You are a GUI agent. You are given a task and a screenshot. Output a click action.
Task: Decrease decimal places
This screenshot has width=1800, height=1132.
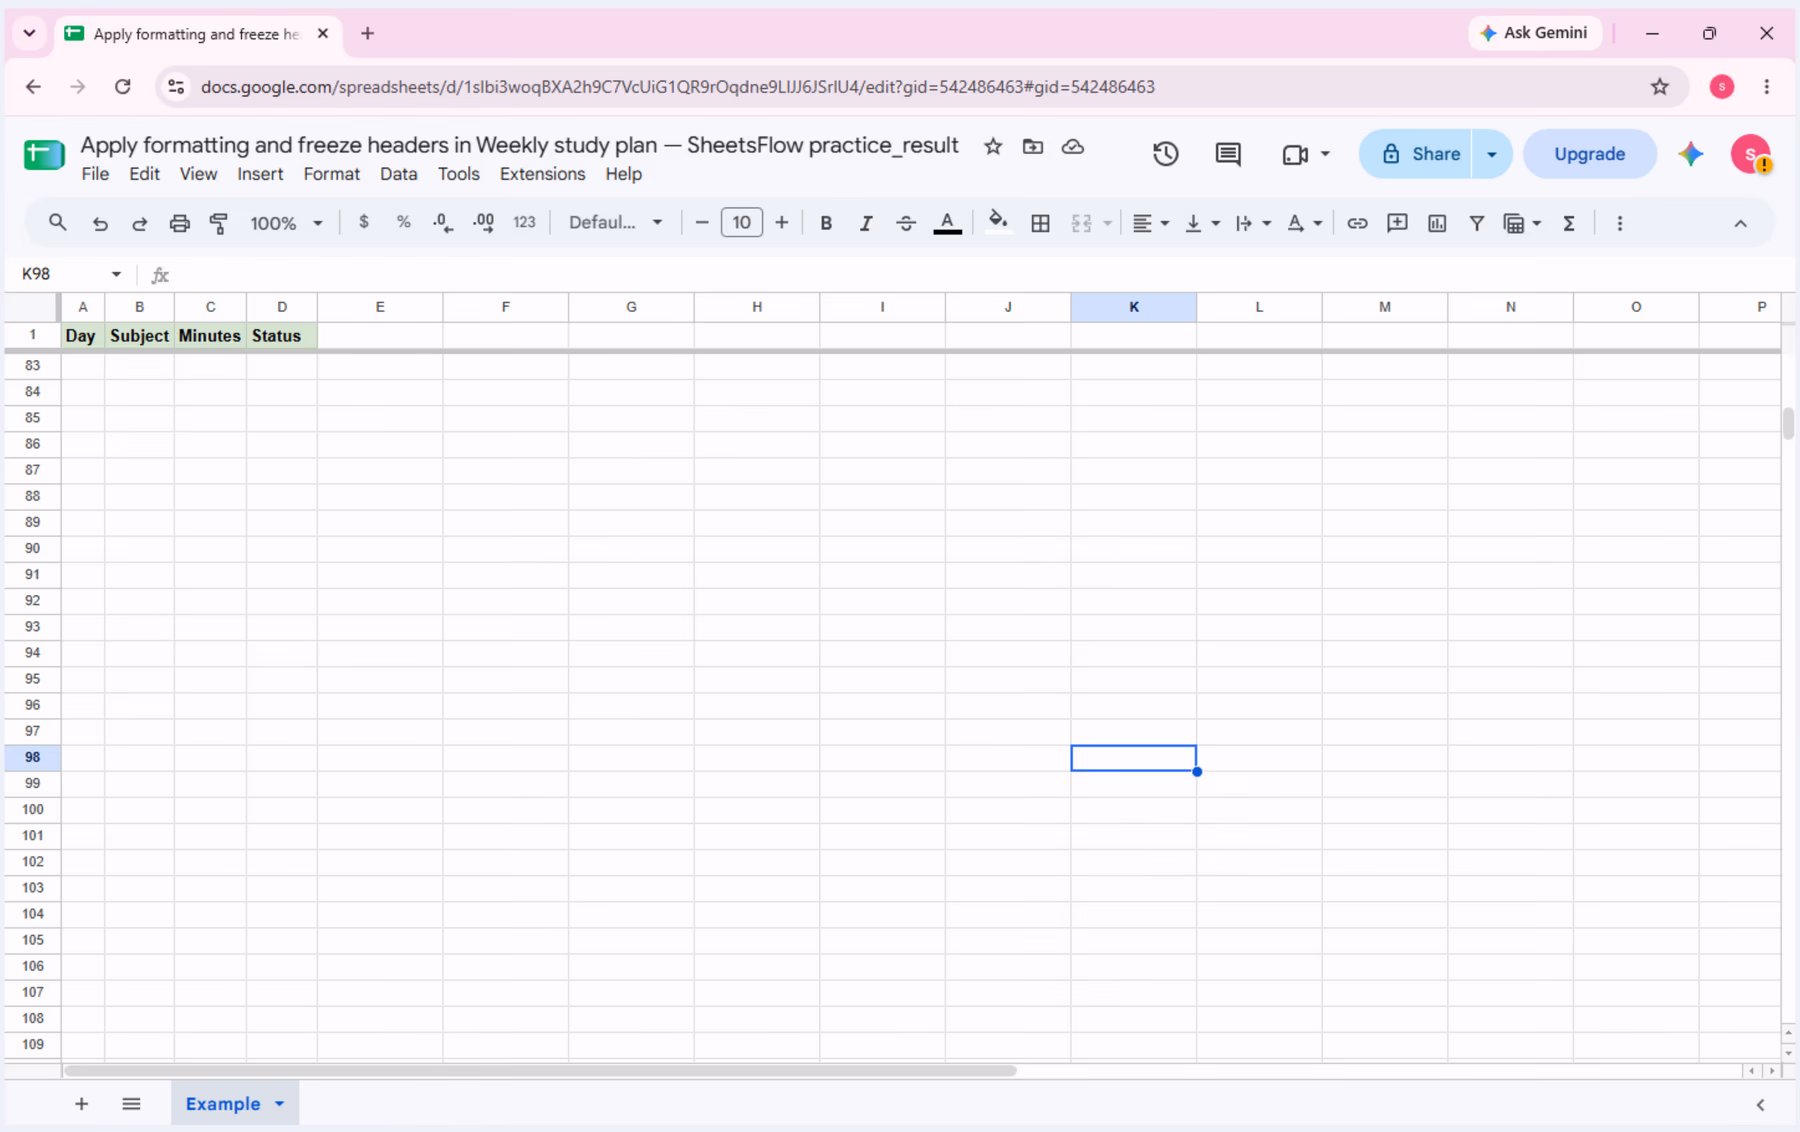tap(443, 223)
